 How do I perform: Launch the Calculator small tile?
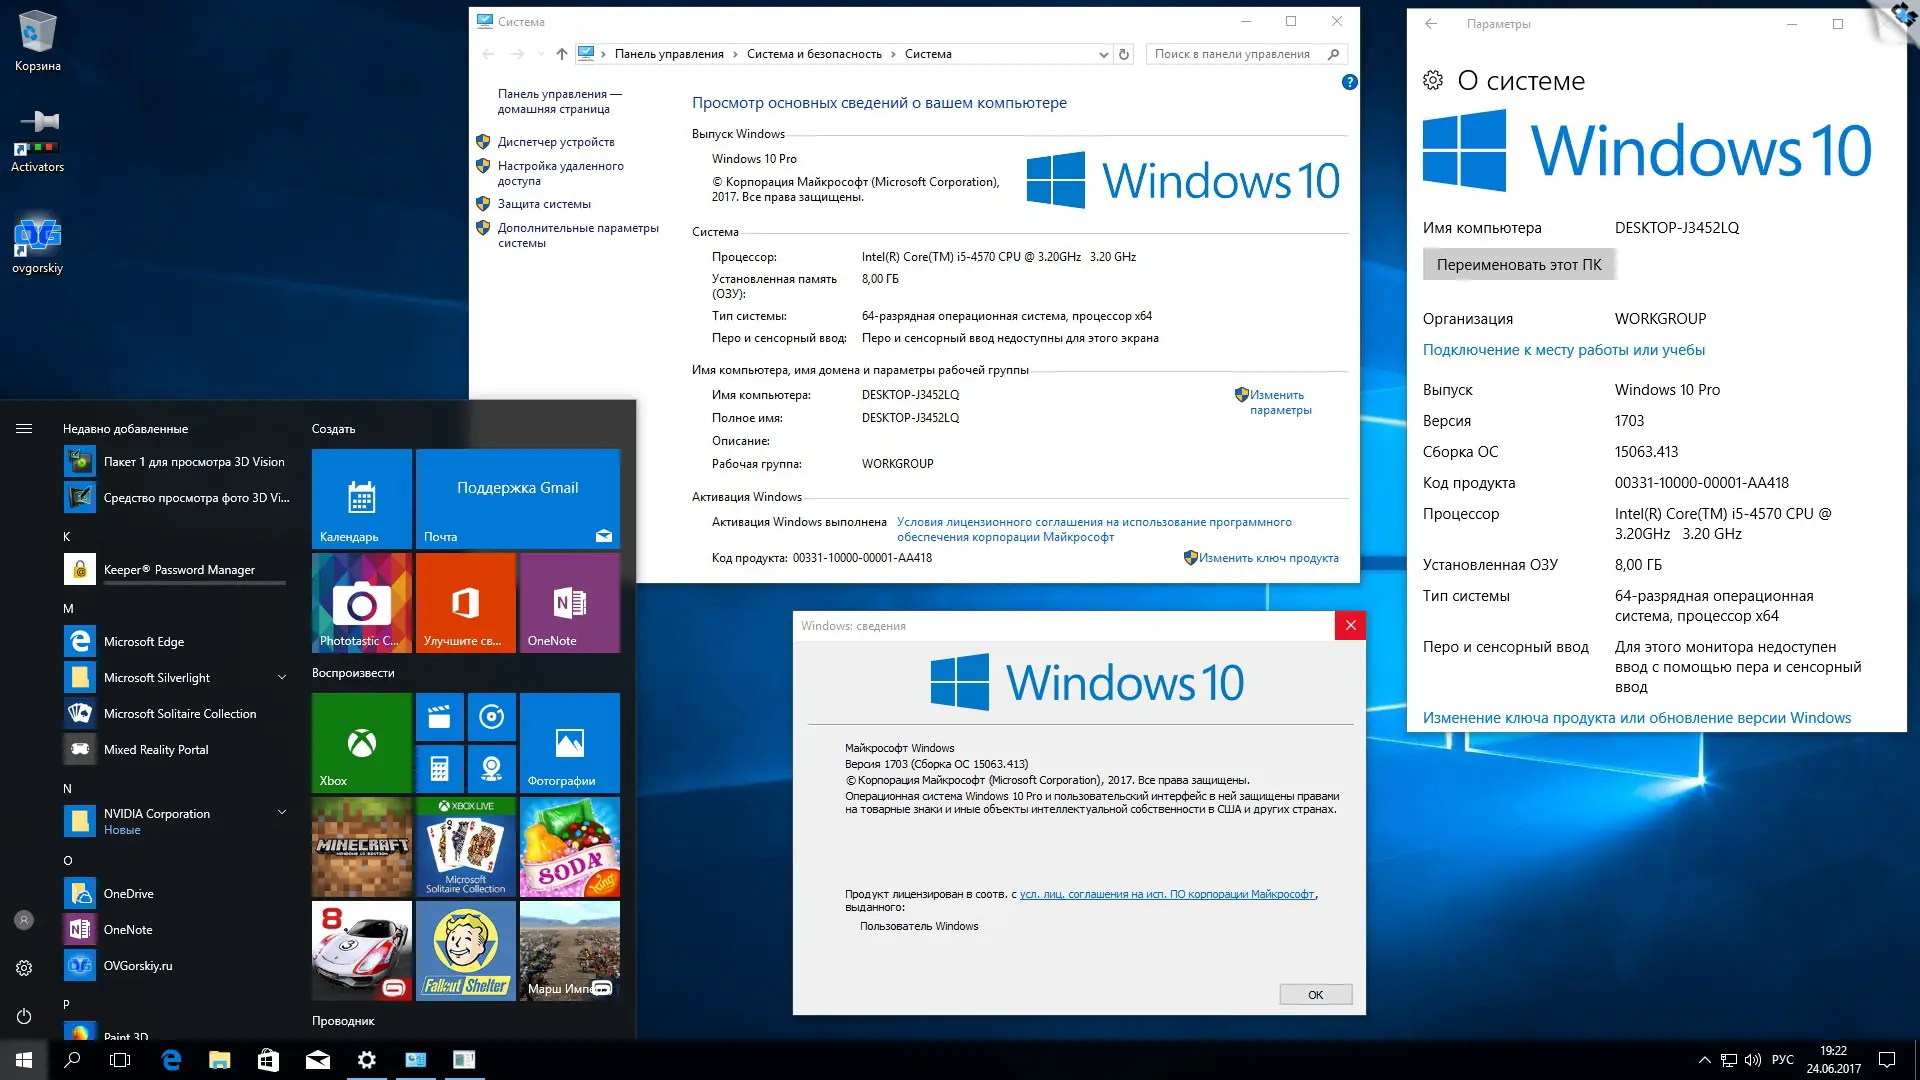point(439,768)
